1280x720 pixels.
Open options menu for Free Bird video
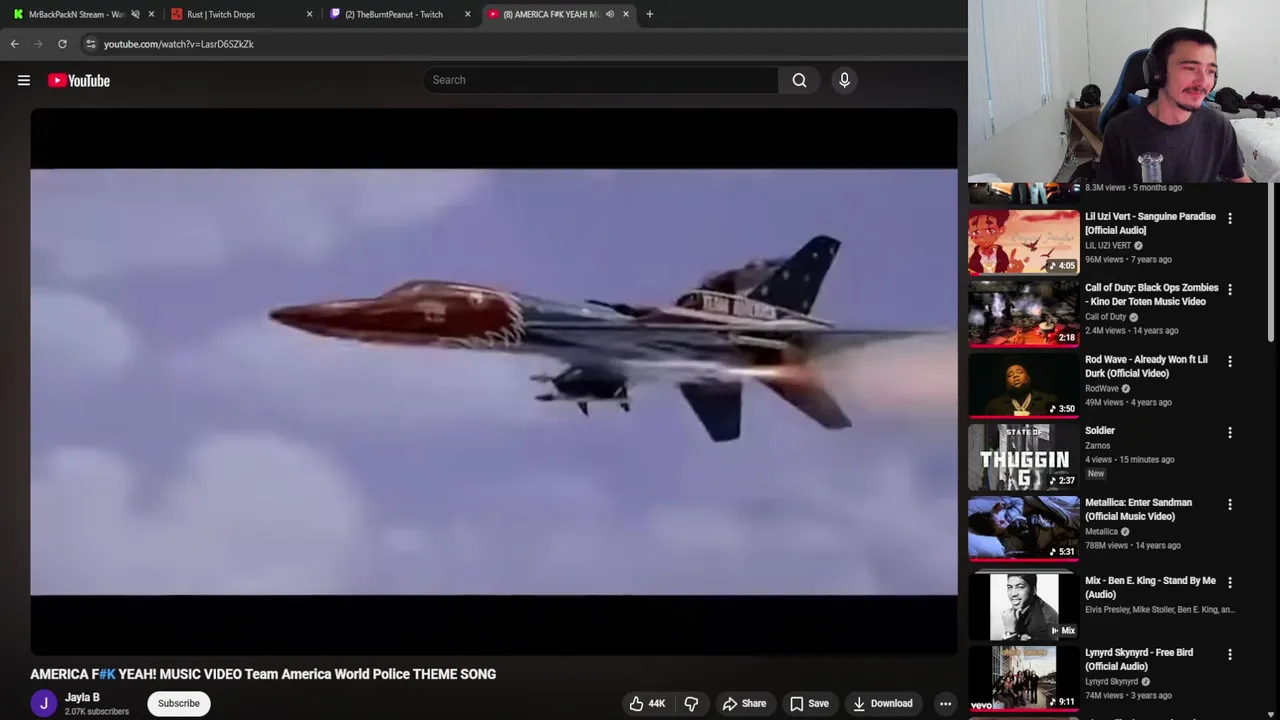1230,654
